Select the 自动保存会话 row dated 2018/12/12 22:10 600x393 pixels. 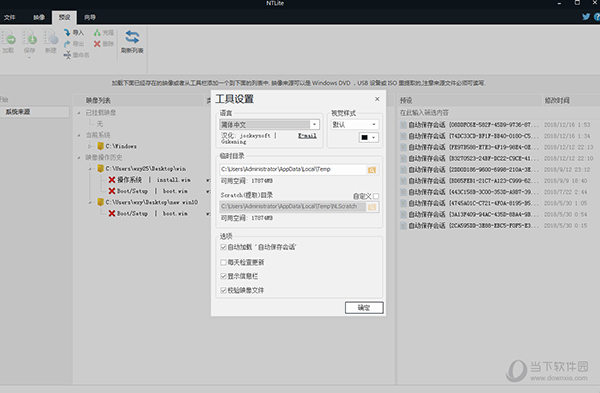(497, 158)
